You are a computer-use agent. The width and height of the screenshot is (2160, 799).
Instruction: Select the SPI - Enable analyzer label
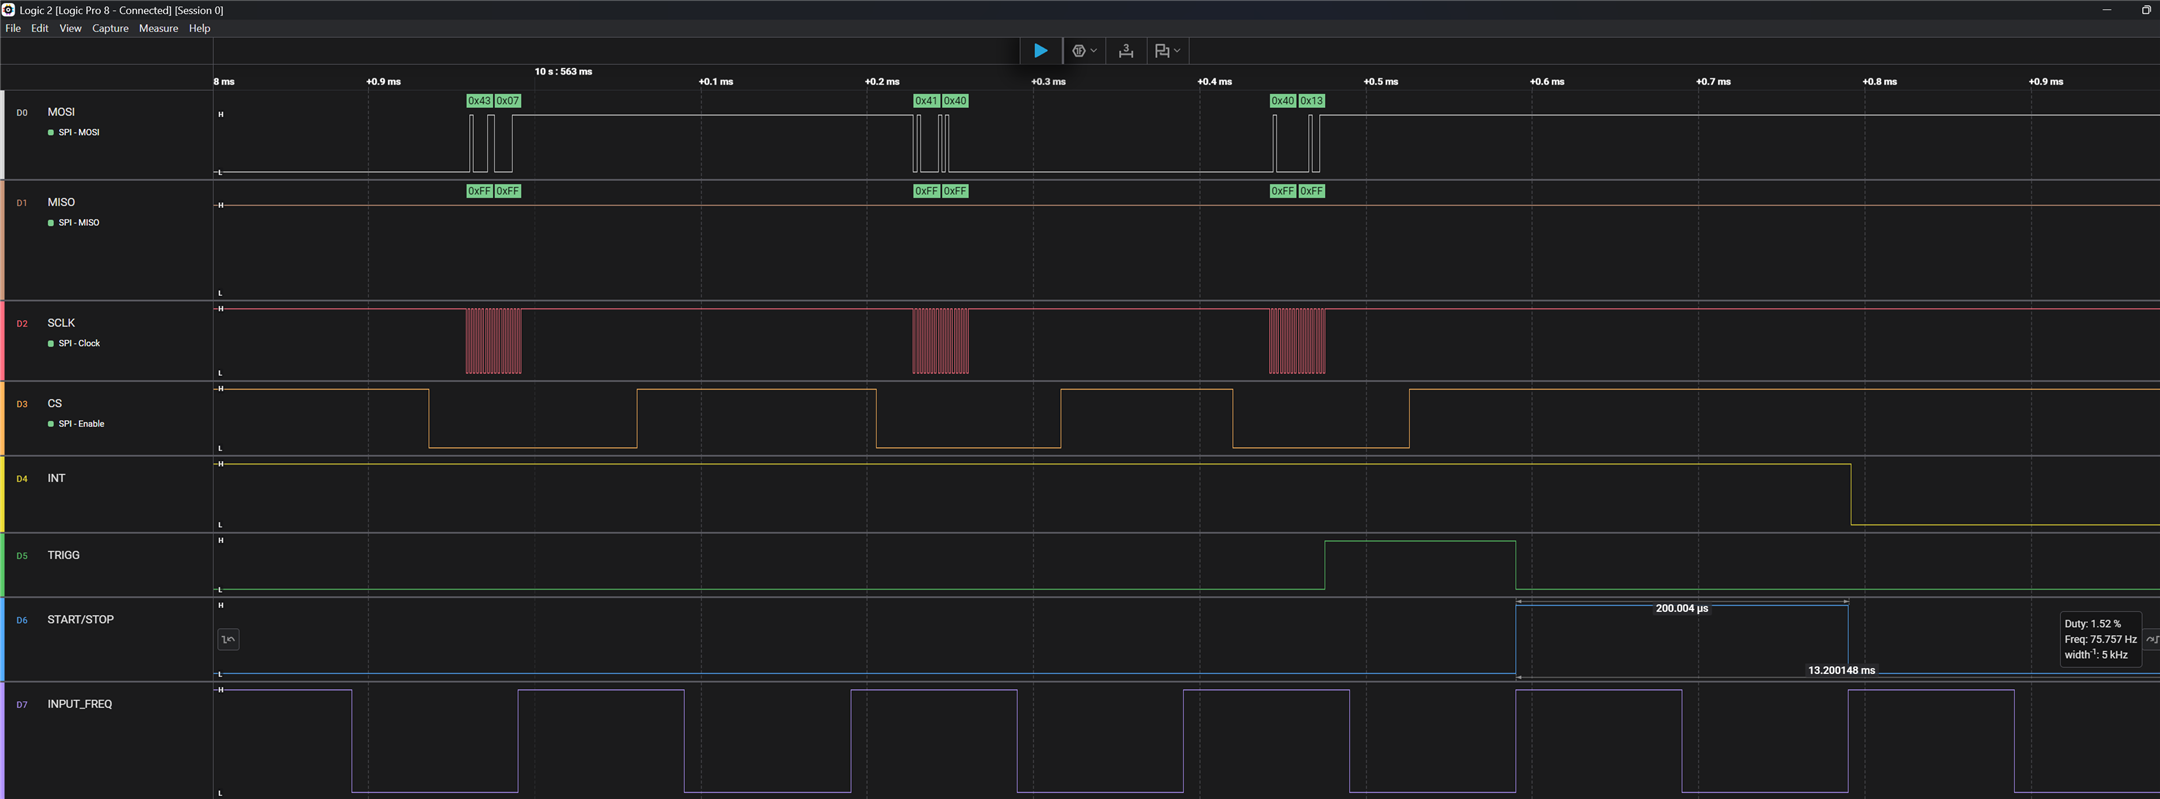(x=81, y=424)
